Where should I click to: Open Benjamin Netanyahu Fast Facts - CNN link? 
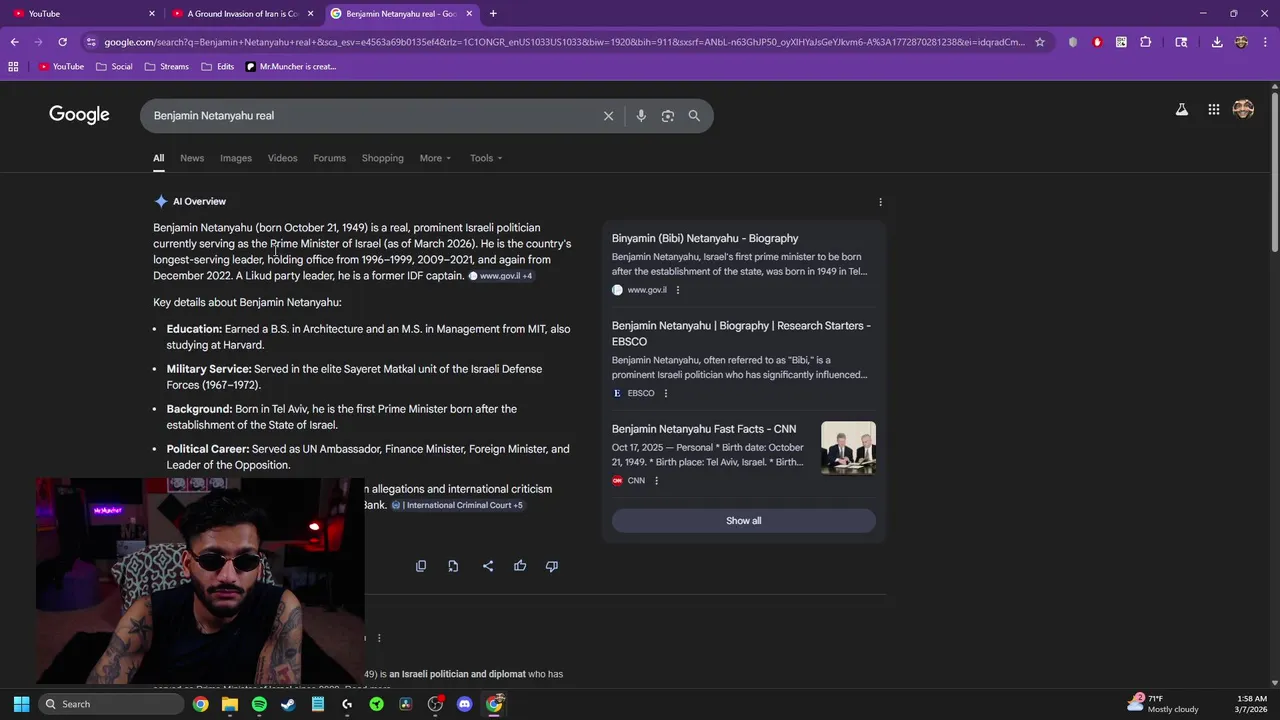(704, 430)
